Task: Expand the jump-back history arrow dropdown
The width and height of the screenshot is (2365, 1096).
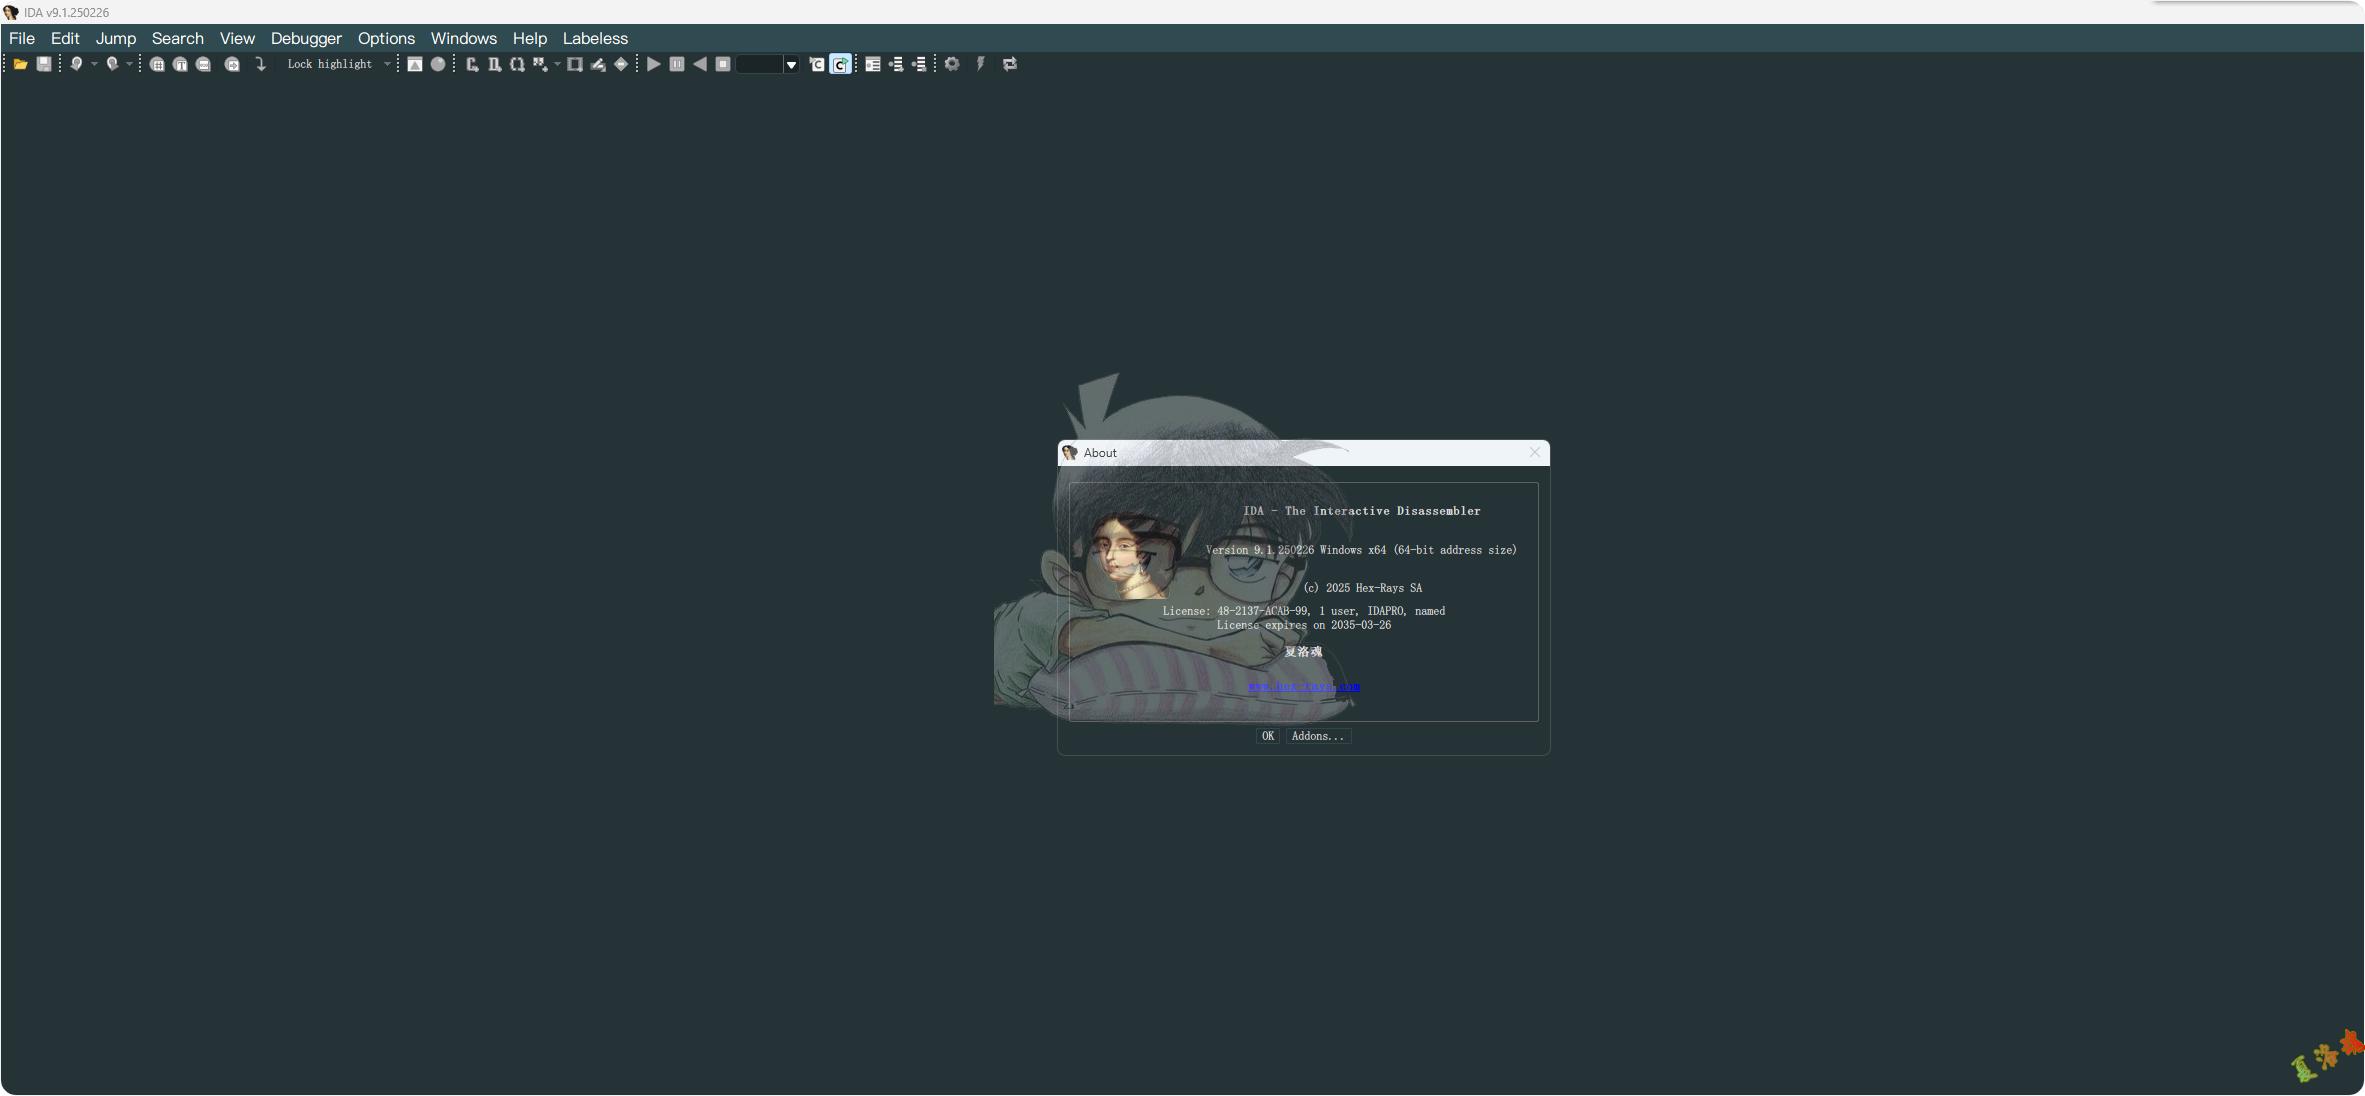Action: 94,64
